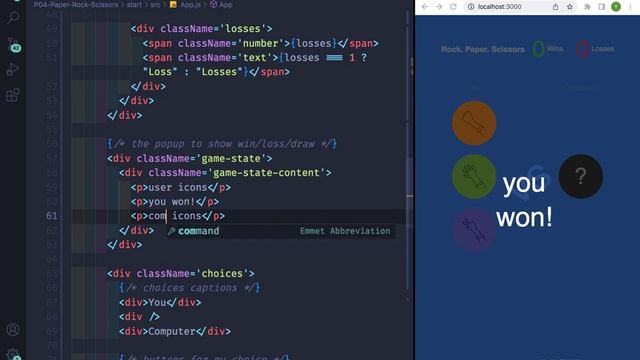Click the 'Rock. Paper. Scissors' page title

[483, 49]
